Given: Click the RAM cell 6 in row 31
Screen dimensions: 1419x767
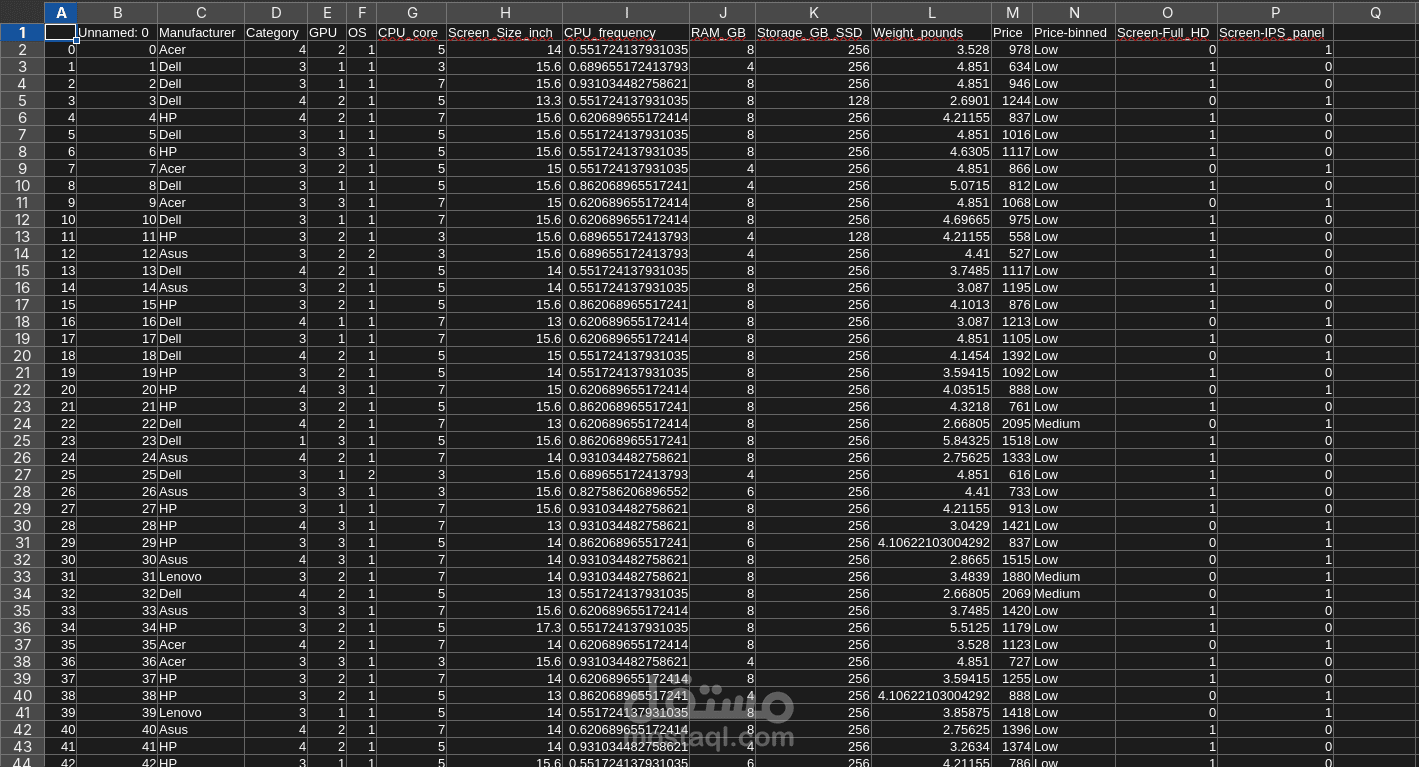Looking at the screenshot, I should click(x=722, y=542).
